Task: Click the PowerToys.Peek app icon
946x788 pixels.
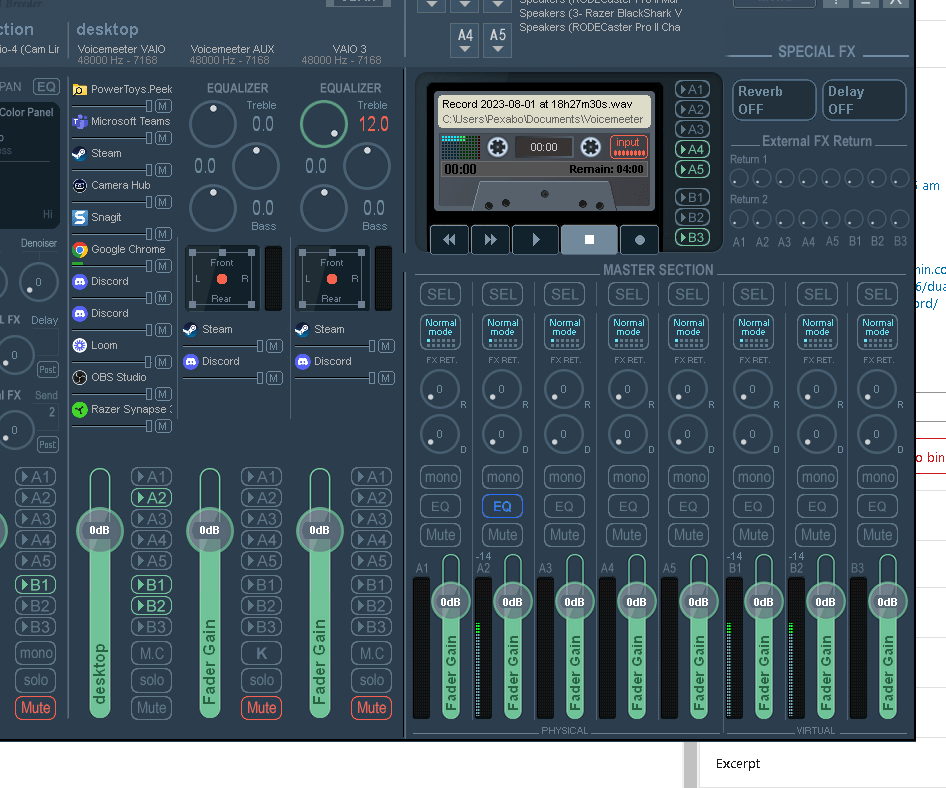Action: click(x=80, y=90)
